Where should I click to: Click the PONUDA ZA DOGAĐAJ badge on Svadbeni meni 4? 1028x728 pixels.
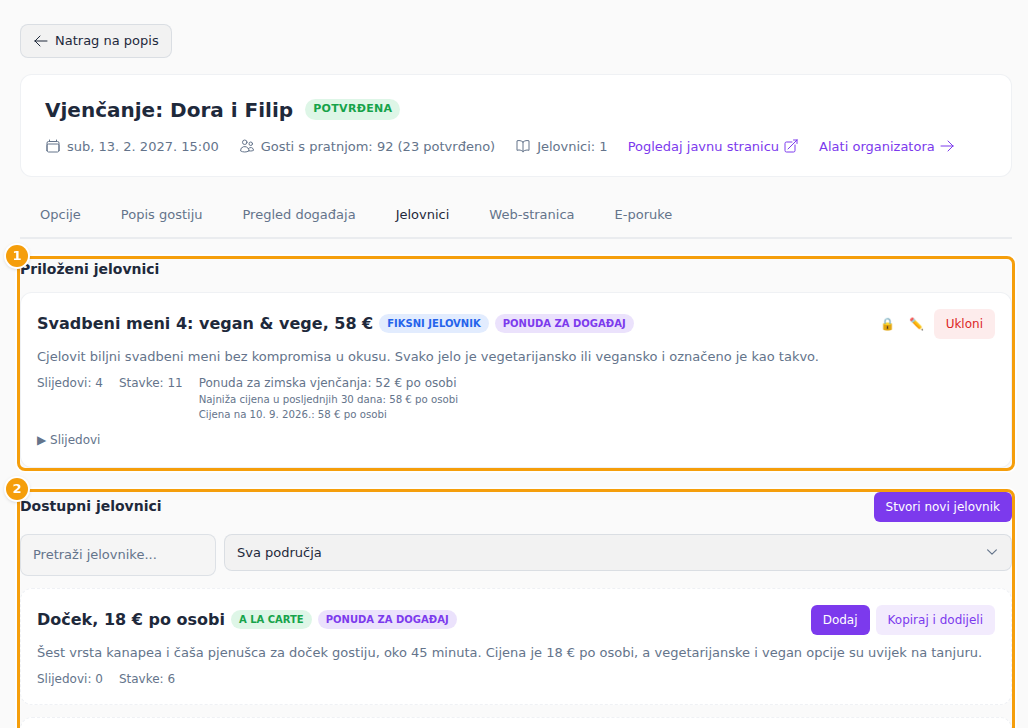(564, 323)
